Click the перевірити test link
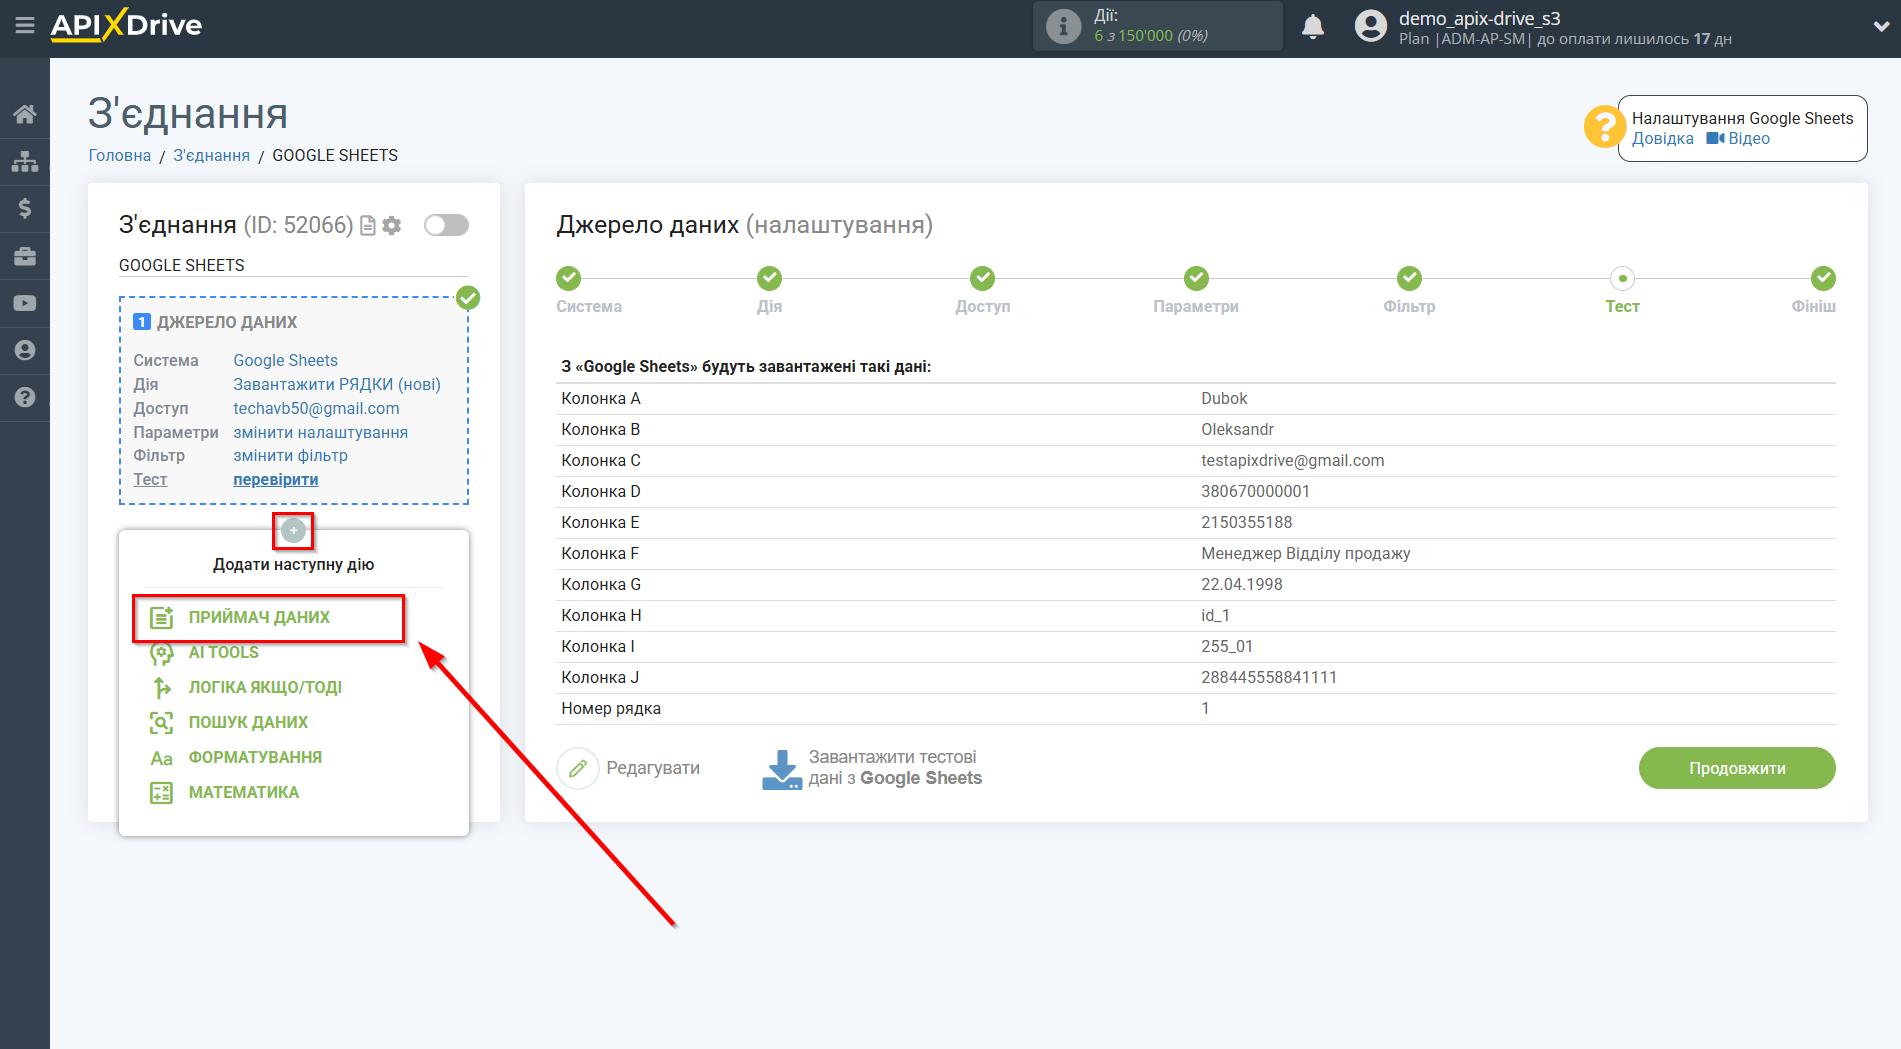Viewport: 1901px width, 1049px height. pos(275,480)
